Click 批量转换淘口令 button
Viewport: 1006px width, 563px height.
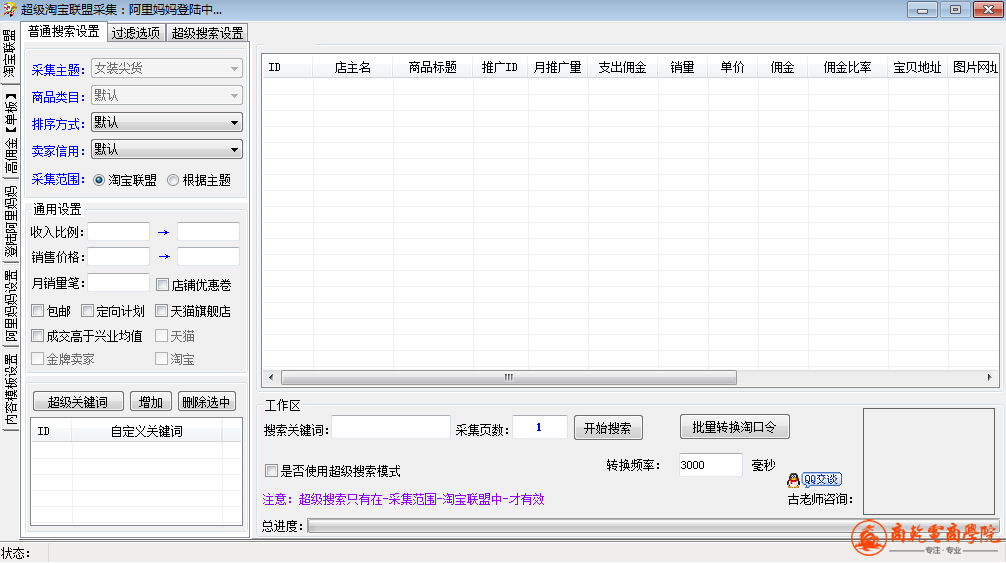pyautogui.click(x=734, y=427)
